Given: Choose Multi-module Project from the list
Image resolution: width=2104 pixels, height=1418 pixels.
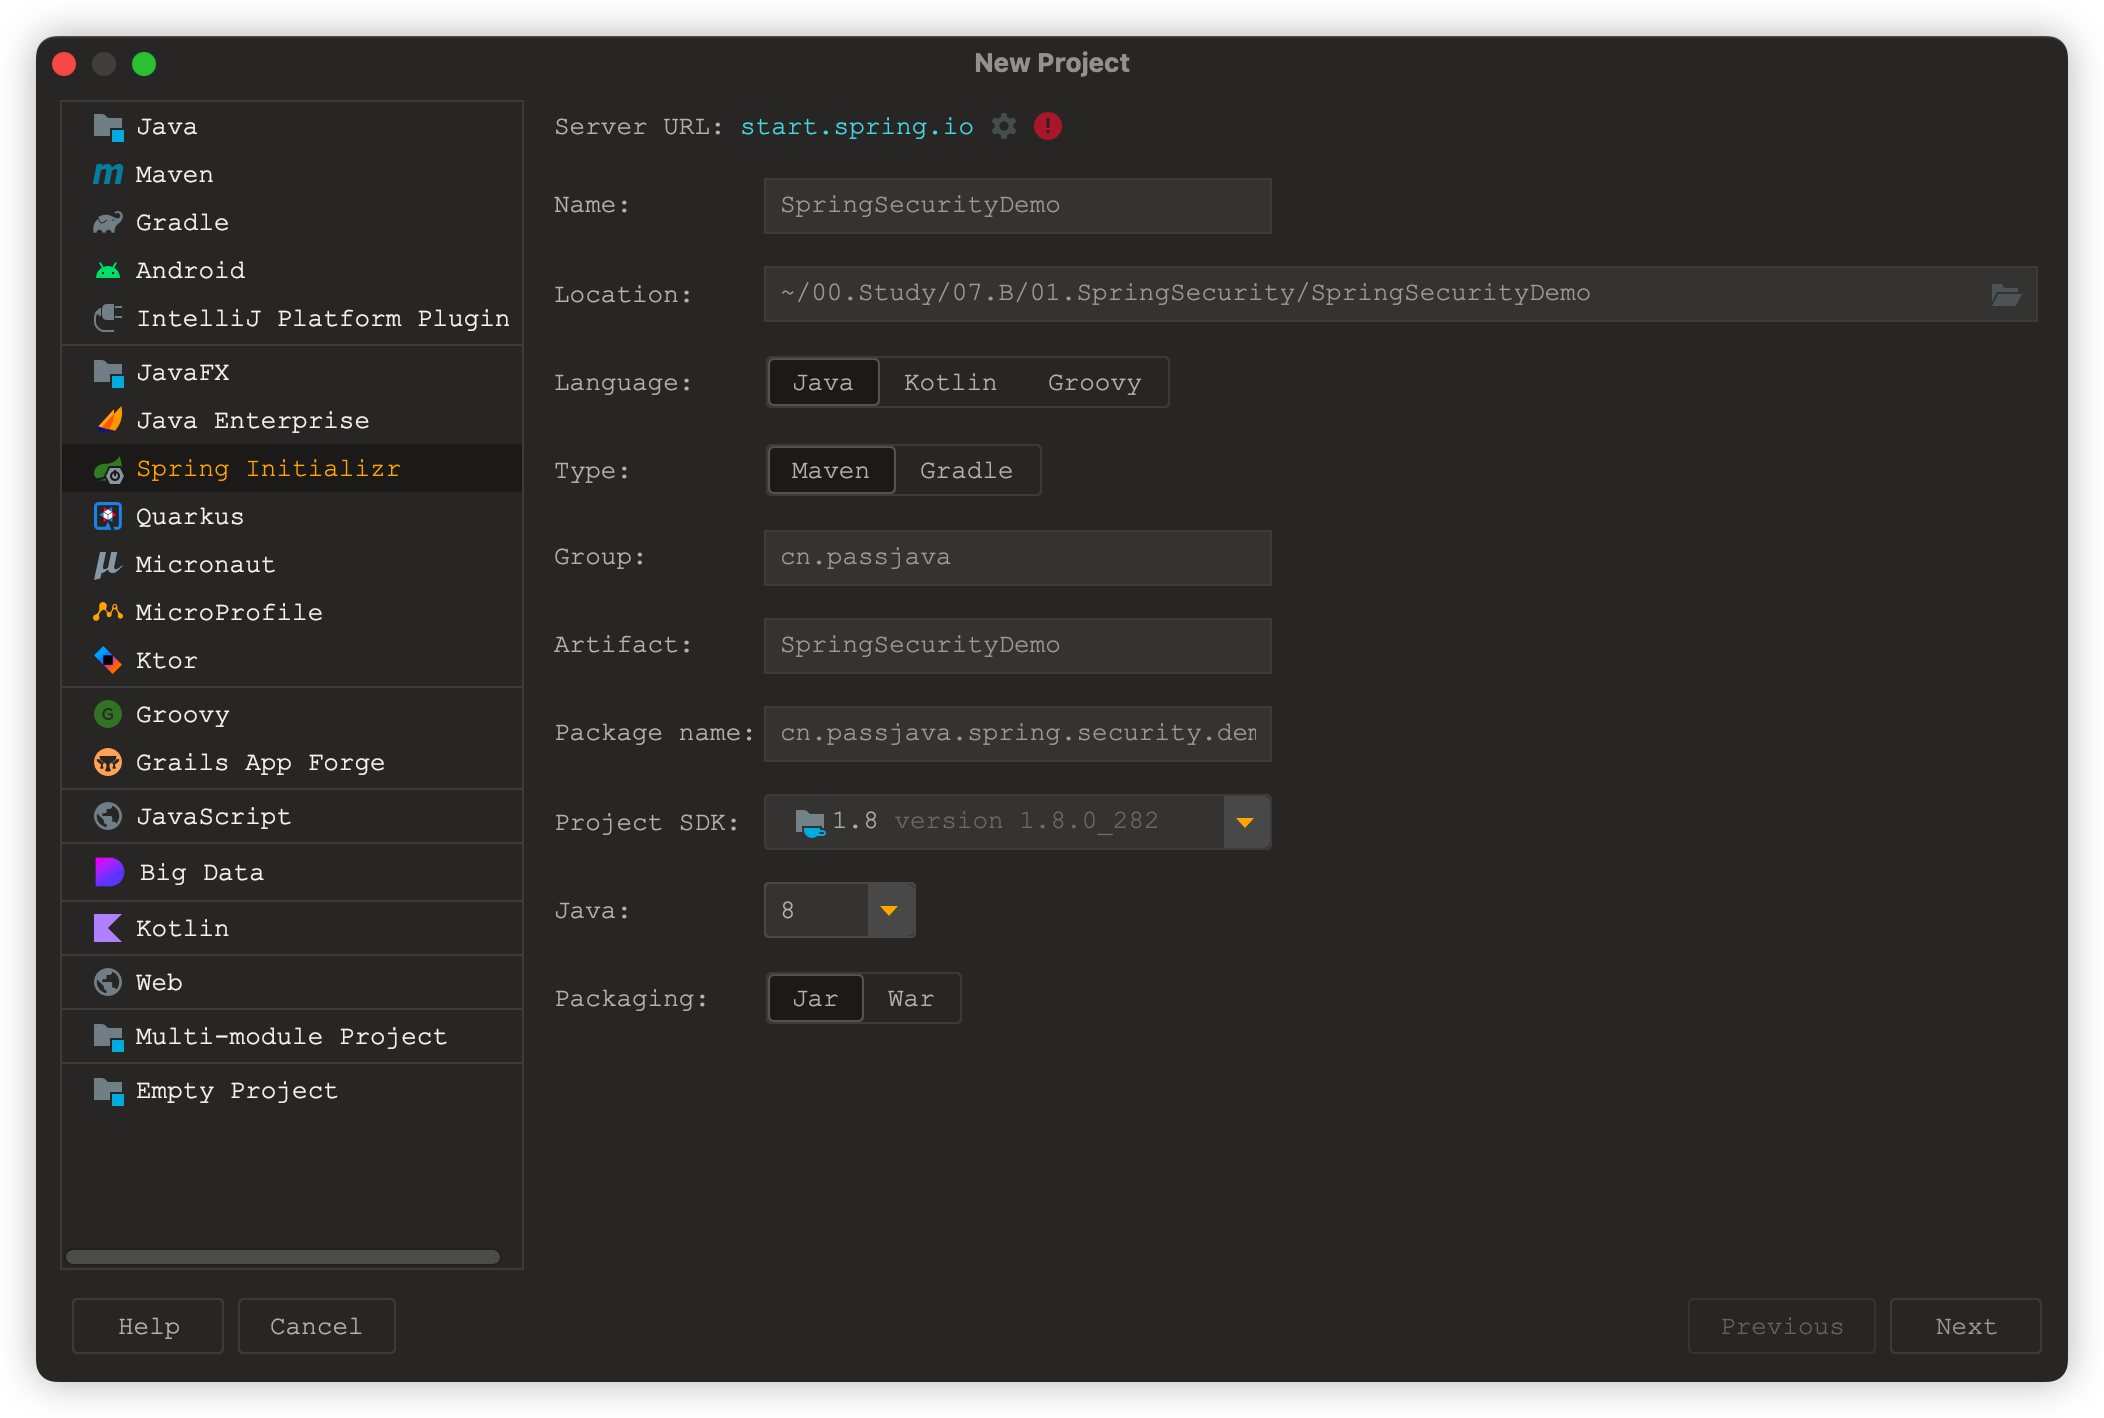Looking at the screenshot, I should pyautogui.click(x=290, y=1036).
